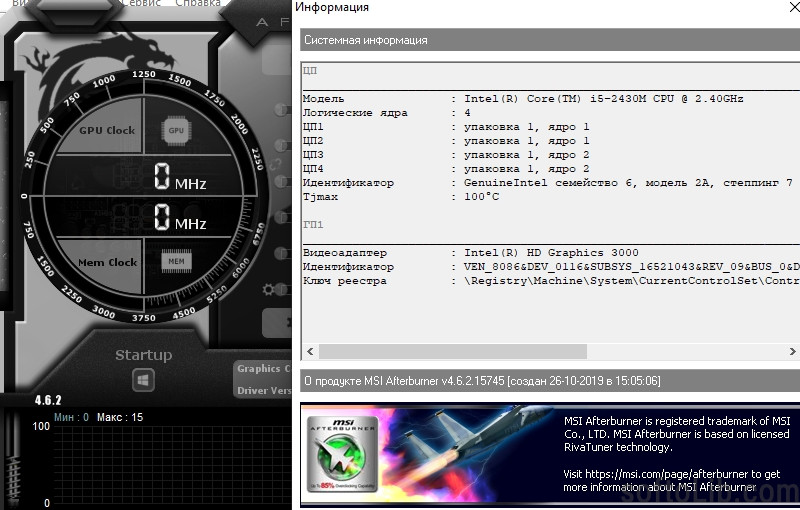Click the Видеоадаптер Intel HD Graphics 3000 row
800x510 pixels.
[470, 252]
